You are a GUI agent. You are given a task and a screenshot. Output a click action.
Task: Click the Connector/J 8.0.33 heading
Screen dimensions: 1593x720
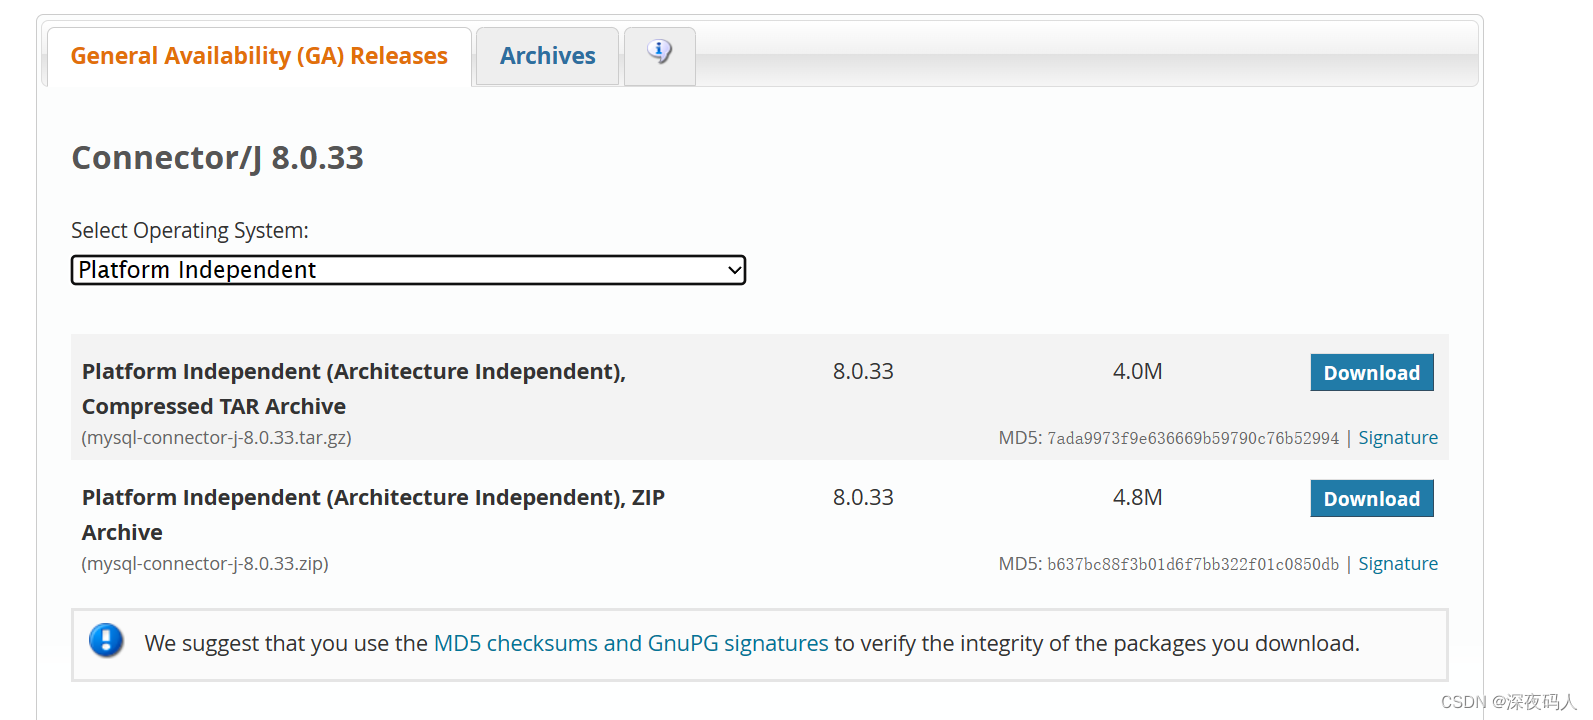[217, 158]
